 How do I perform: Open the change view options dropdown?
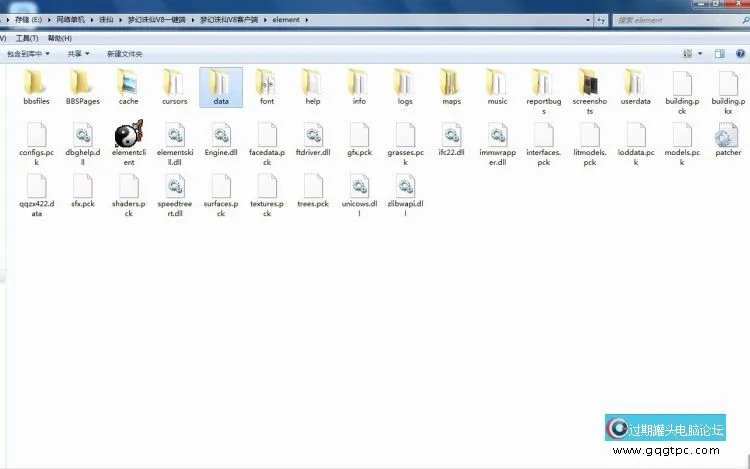(700, 53)
